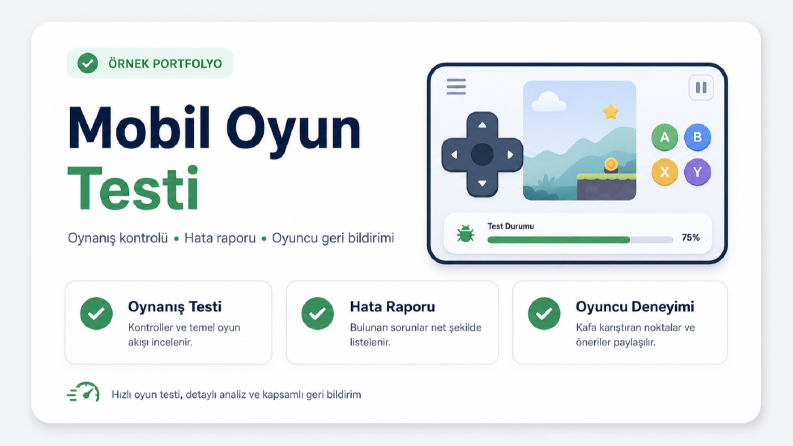Click the Hata raporu subtitle text

pyautogui.click(x=220, y=238)
